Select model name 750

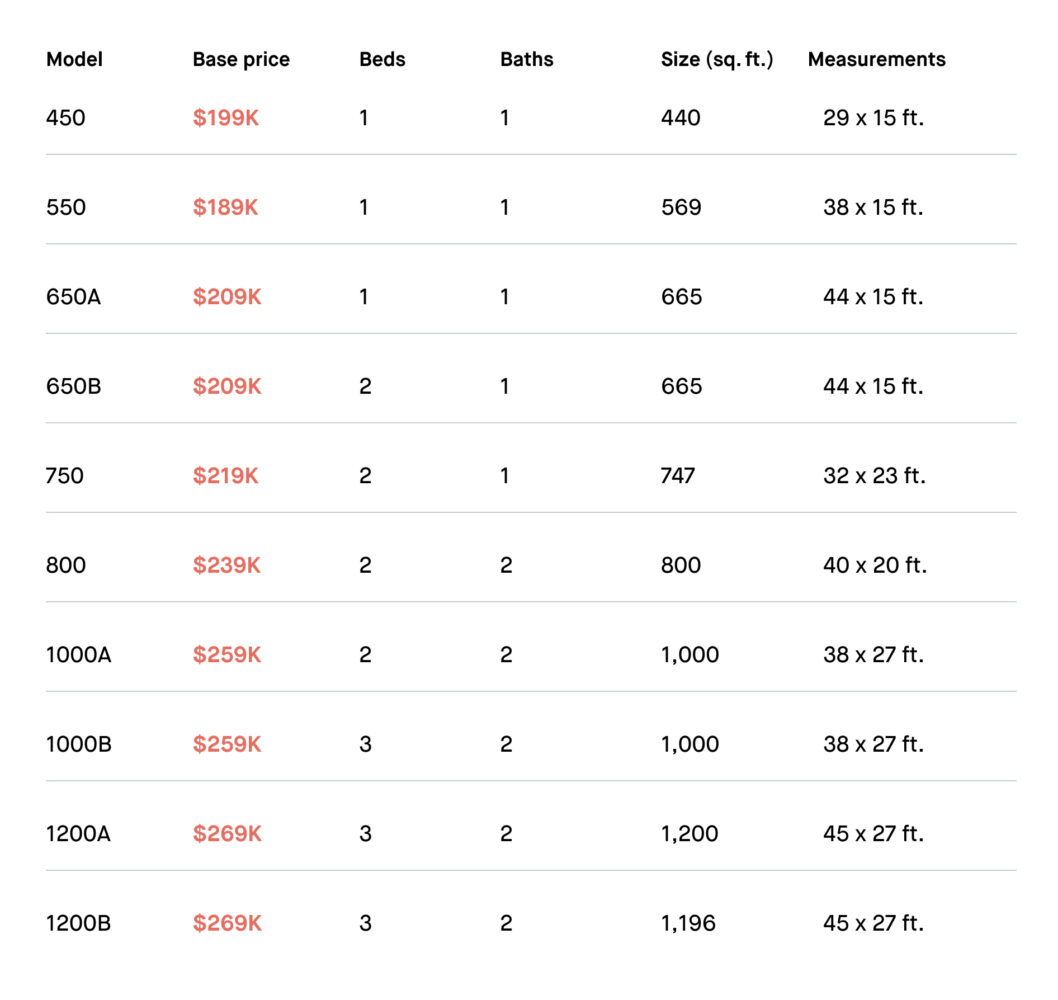[65, 476]
